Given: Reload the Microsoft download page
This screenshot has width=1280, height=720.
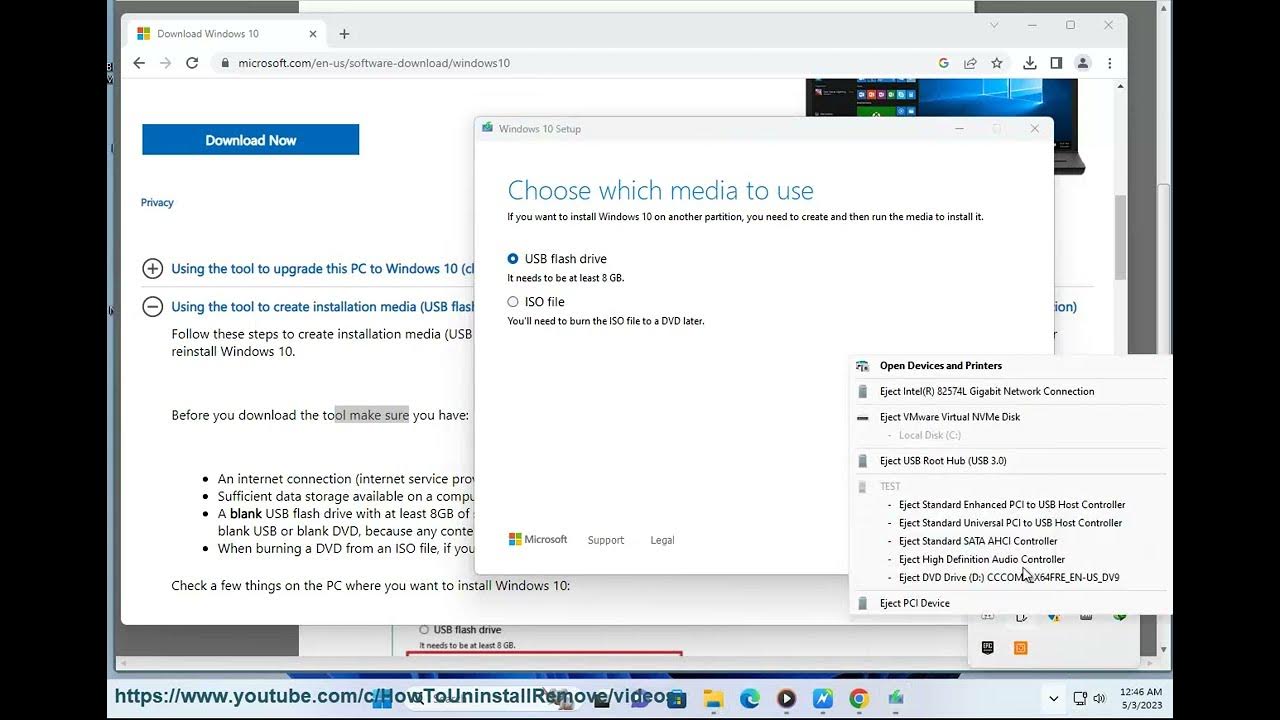Looking at the screenshot, I should tap(193, 63).
